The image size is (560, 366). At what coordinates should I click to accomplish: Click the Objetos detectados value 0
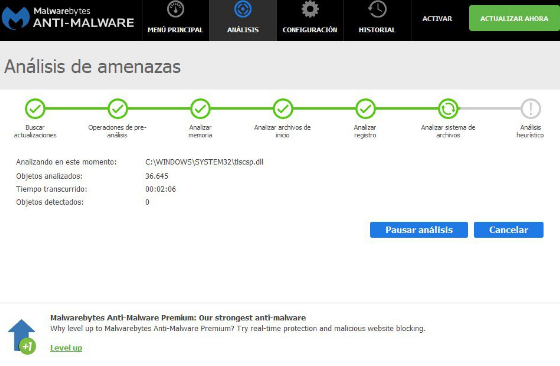pos(147,202)
